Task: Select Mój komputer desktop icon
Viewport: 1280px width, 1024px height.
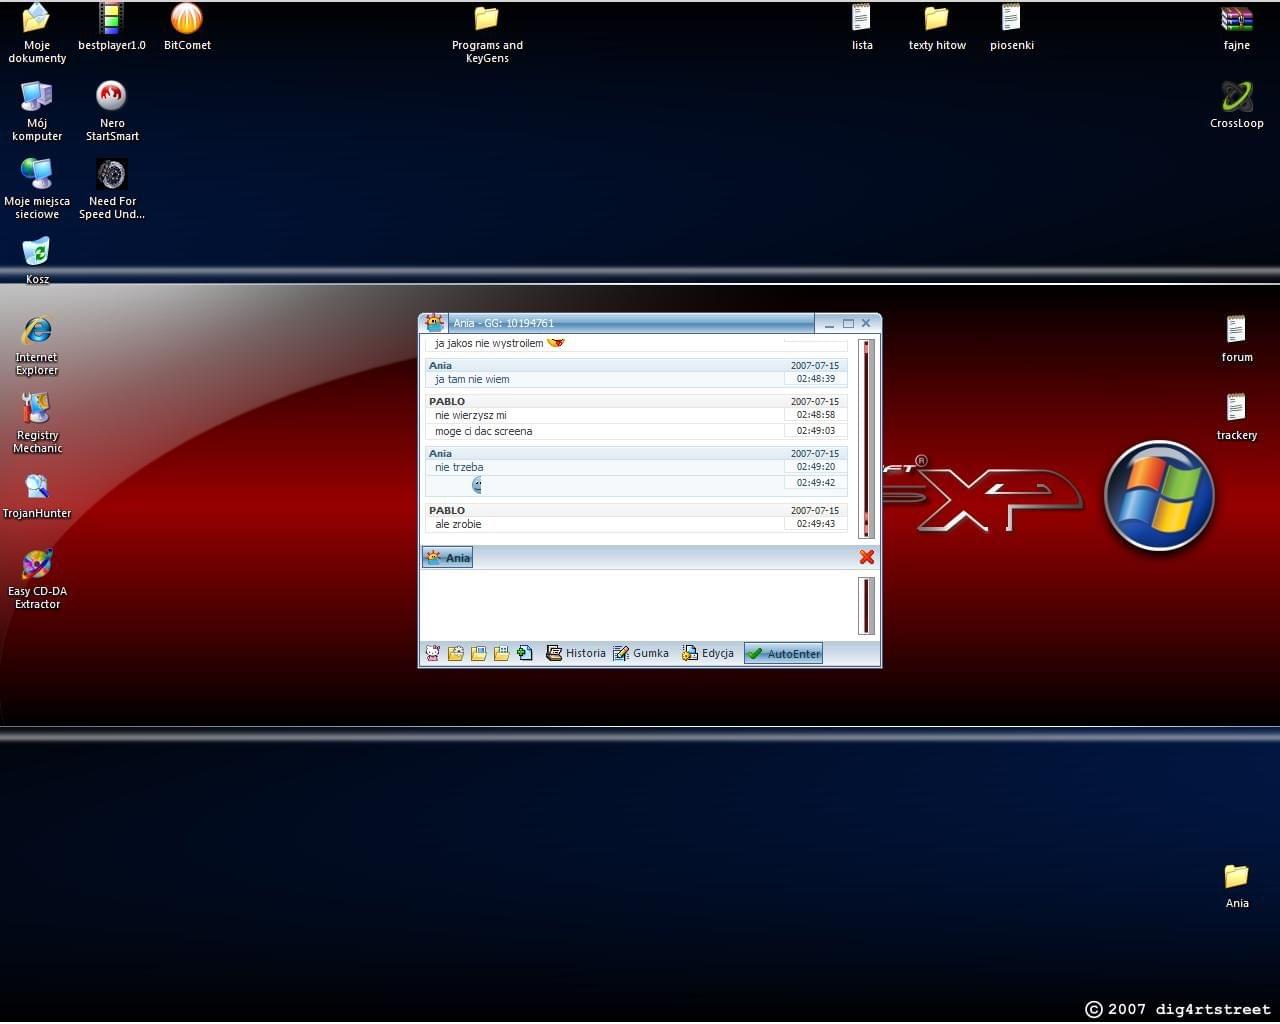Action: 37,111
